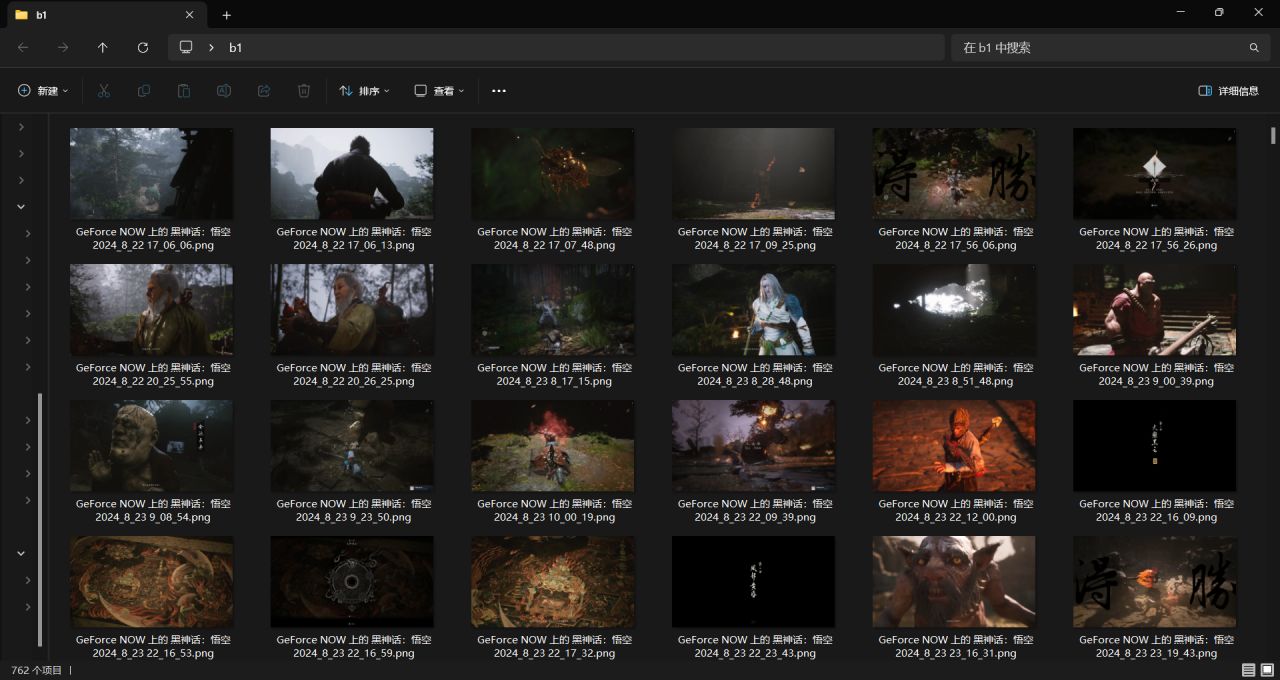The image size is (1280, 680).
Task: Click the Copy icon in toolbar
Action: point(144,91)
